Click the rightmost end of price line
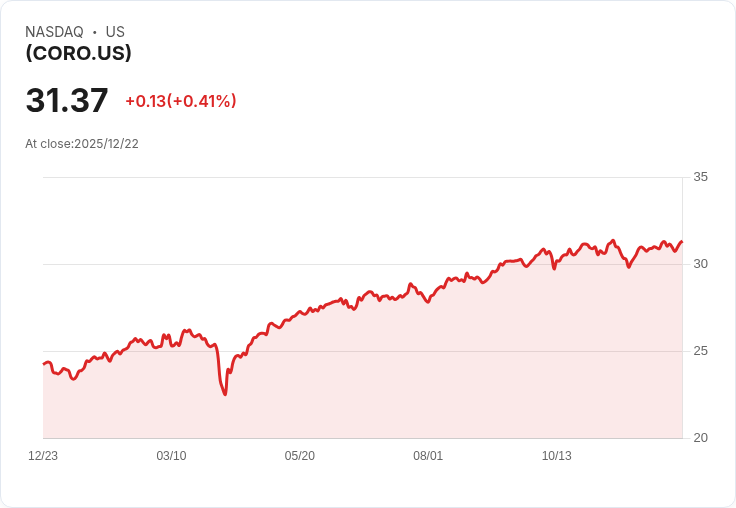This screenshot has width=736, height=508. (682, 242)
